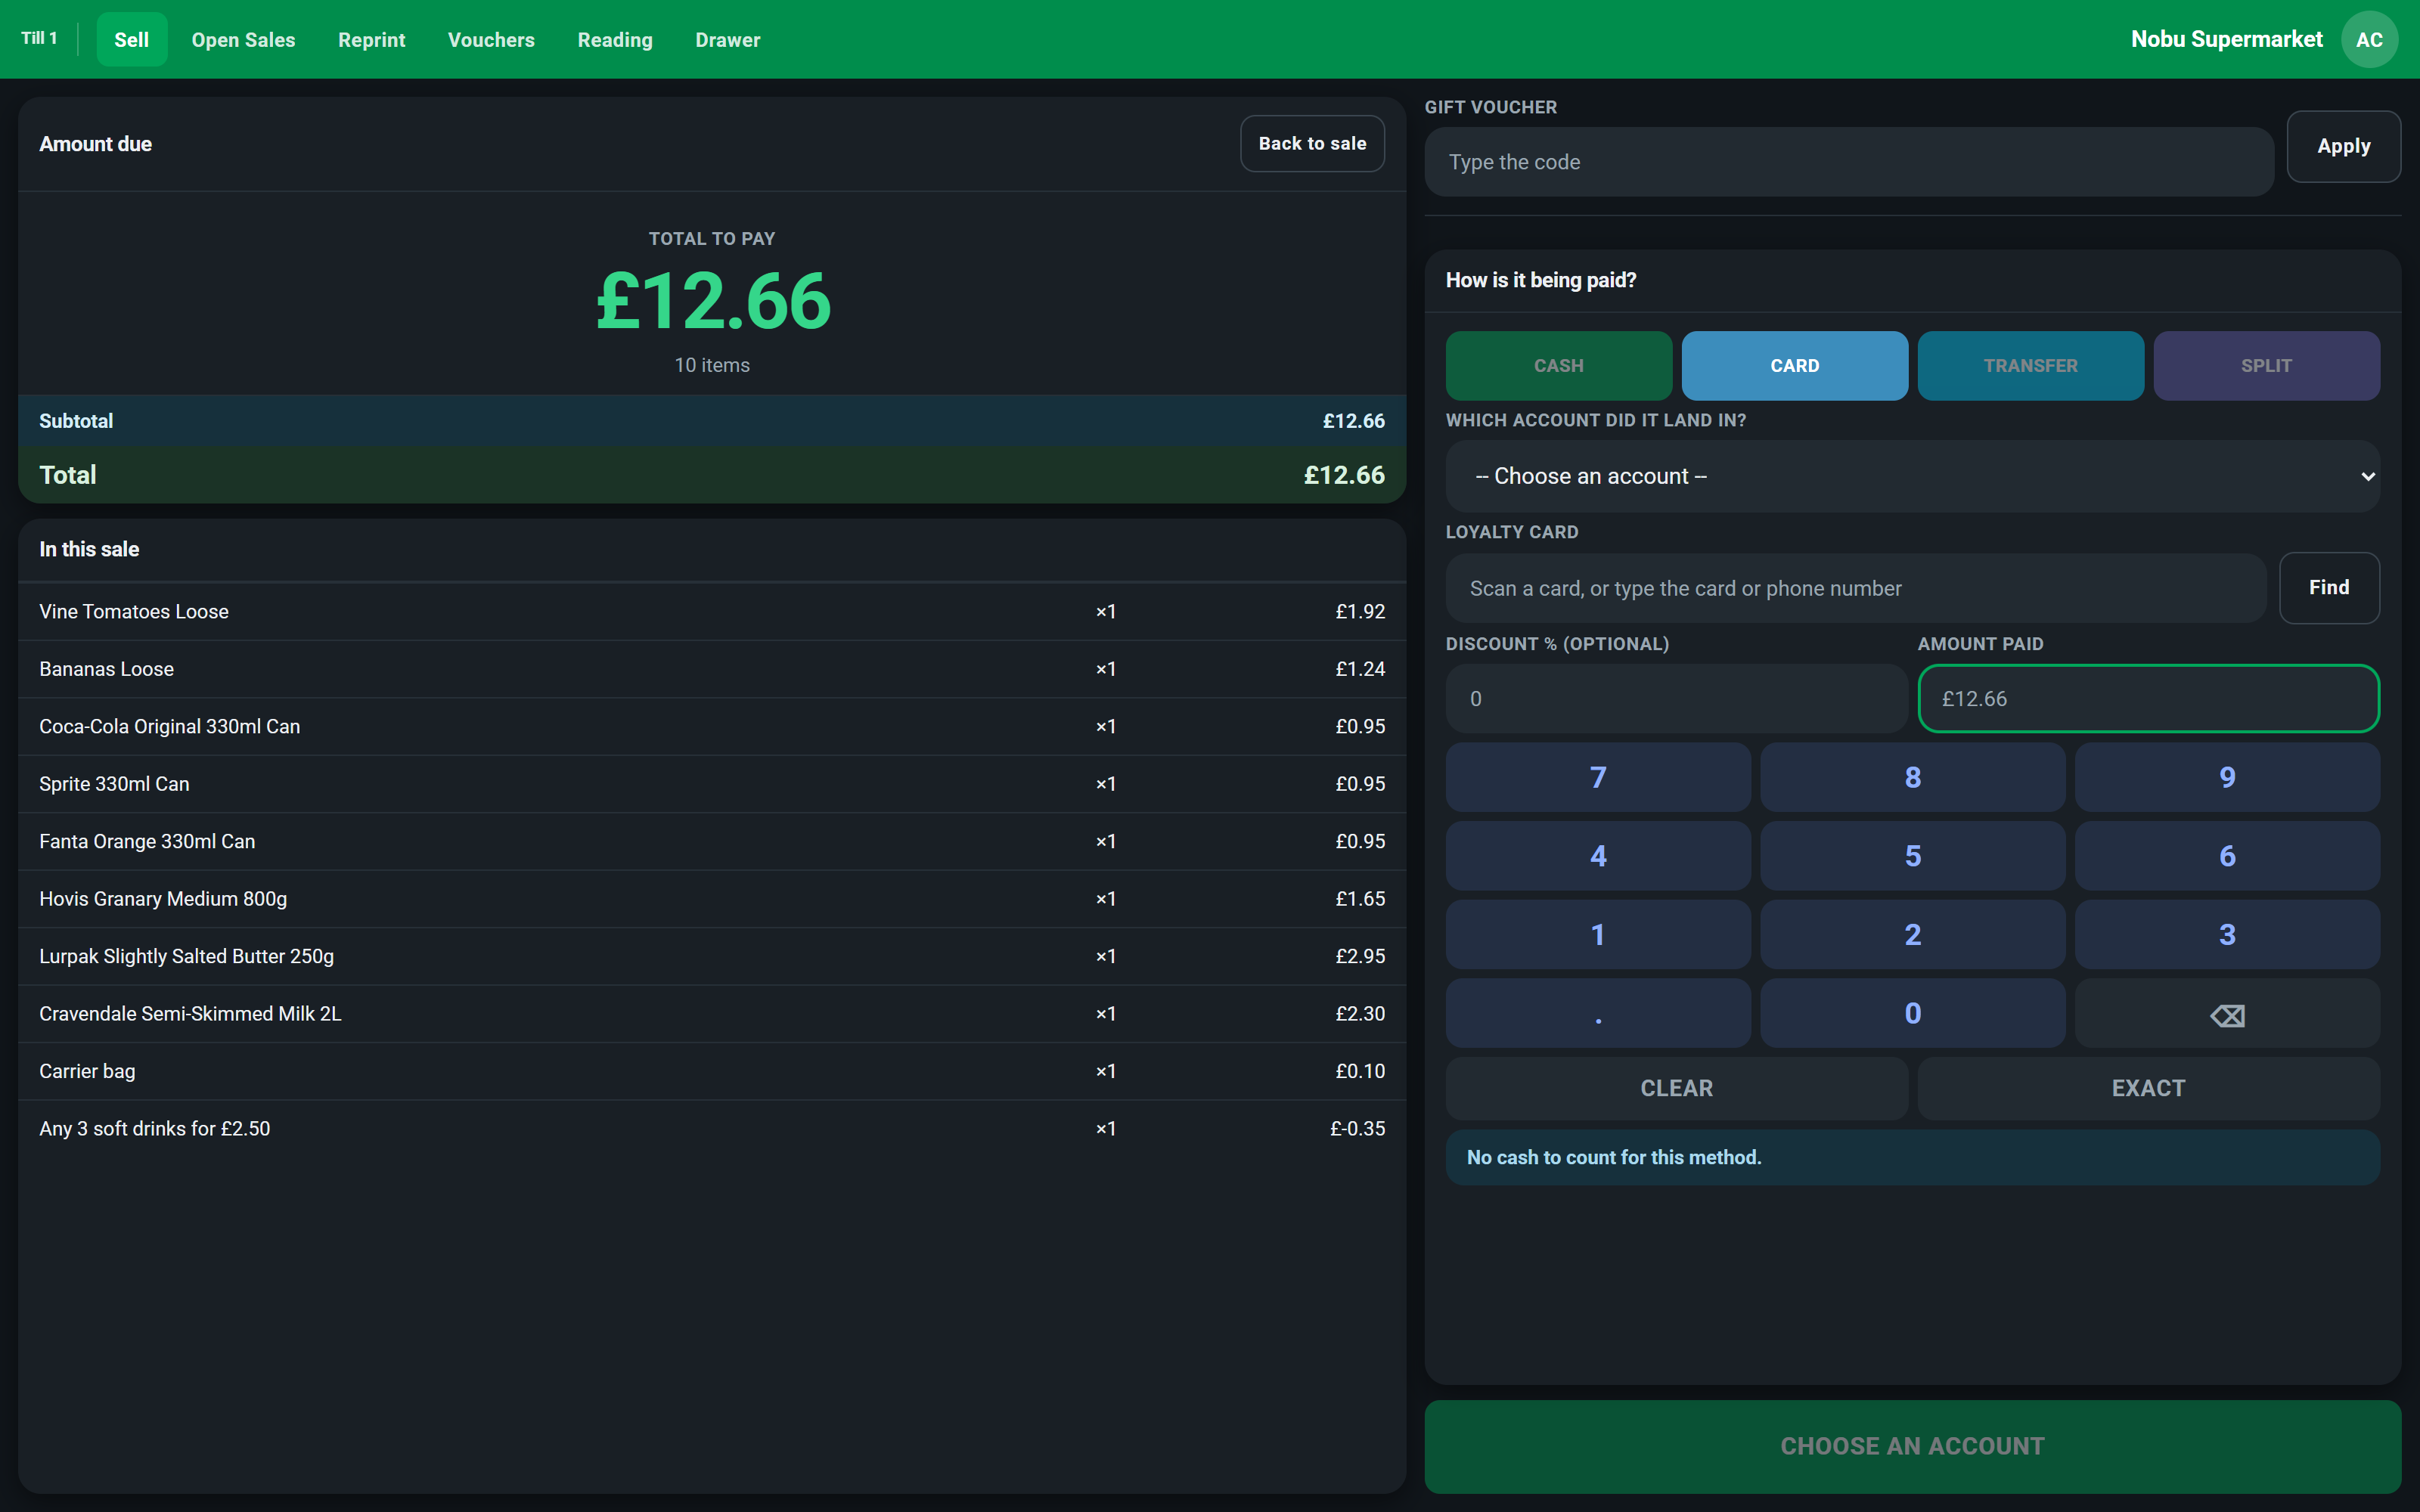This screenshot has height=1512, width=2420.
Task: Tap keypad digit 2
Action: click(1912, 934)
